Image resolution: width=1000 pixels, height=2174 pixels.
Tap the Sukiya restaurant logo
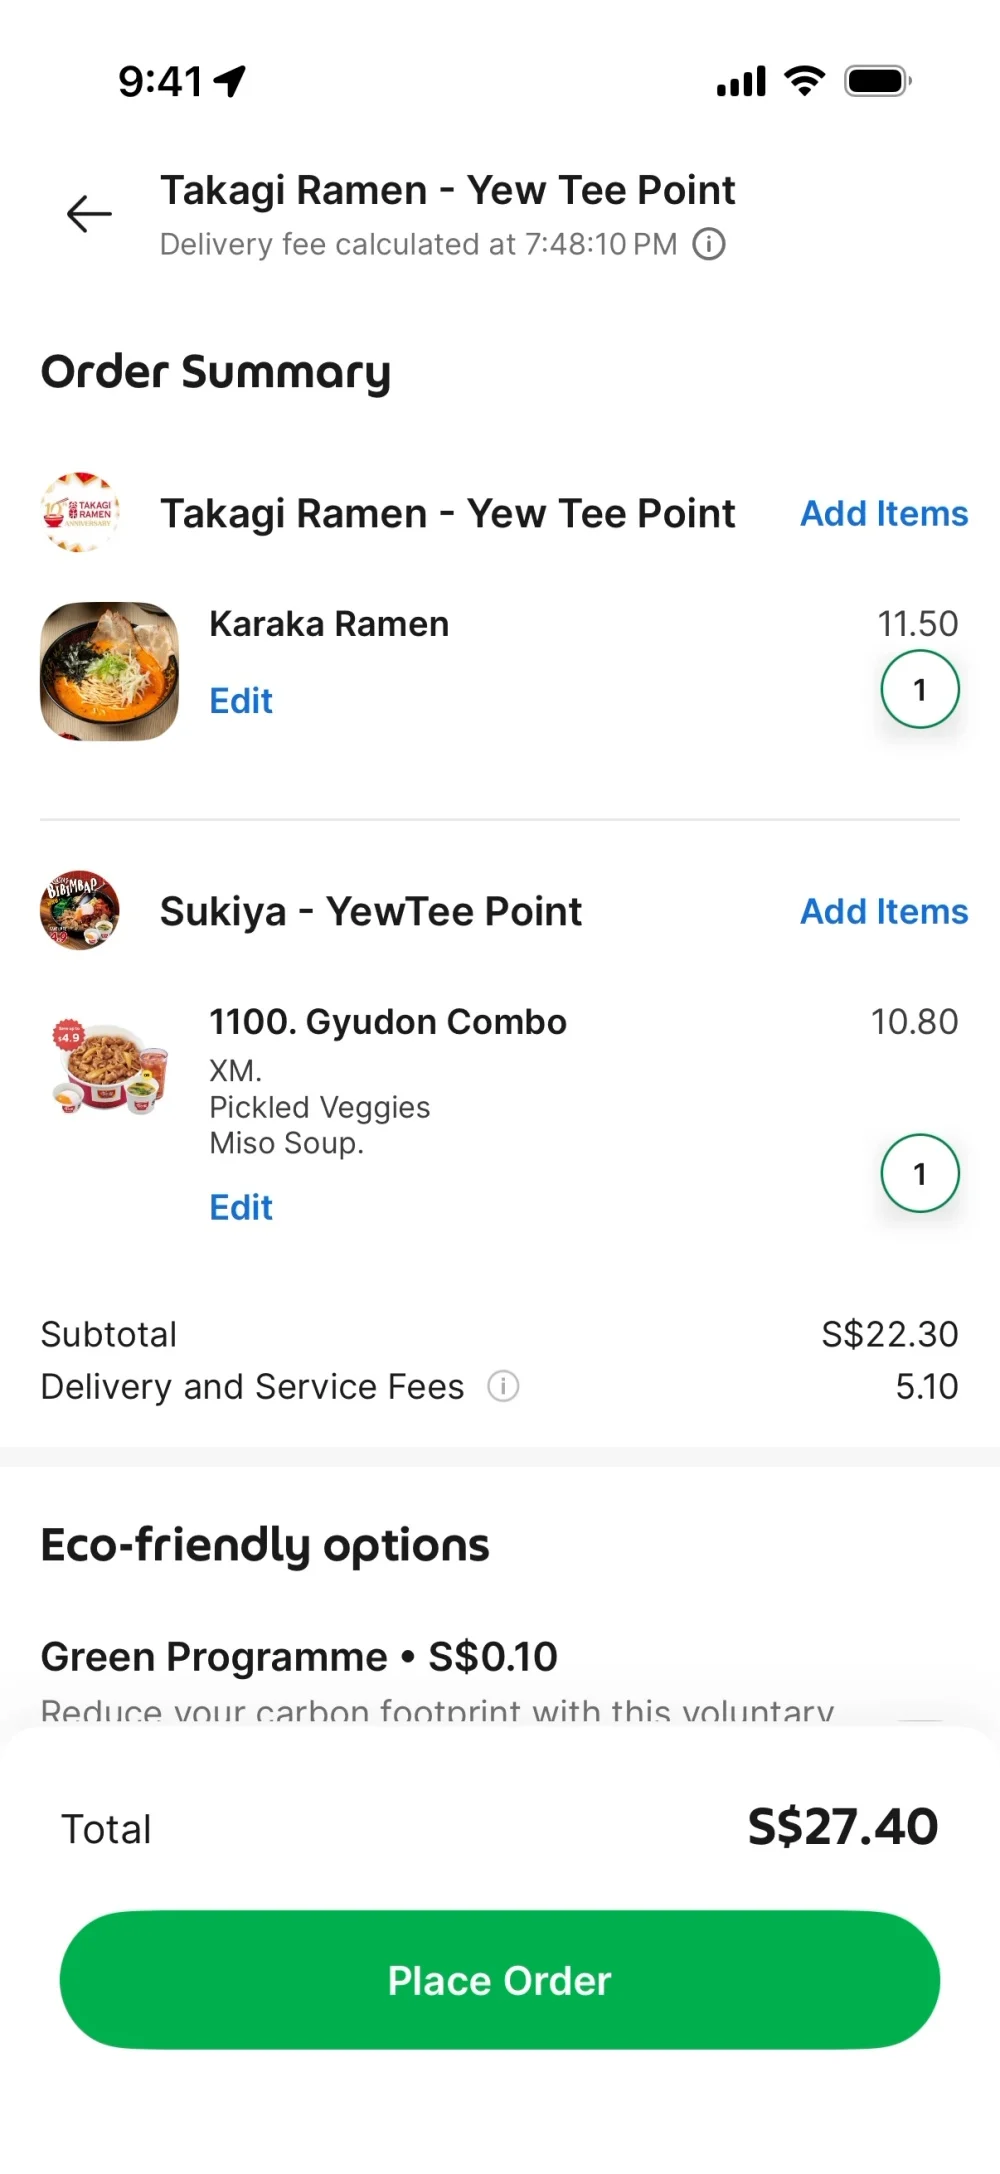tap(80, 910)
